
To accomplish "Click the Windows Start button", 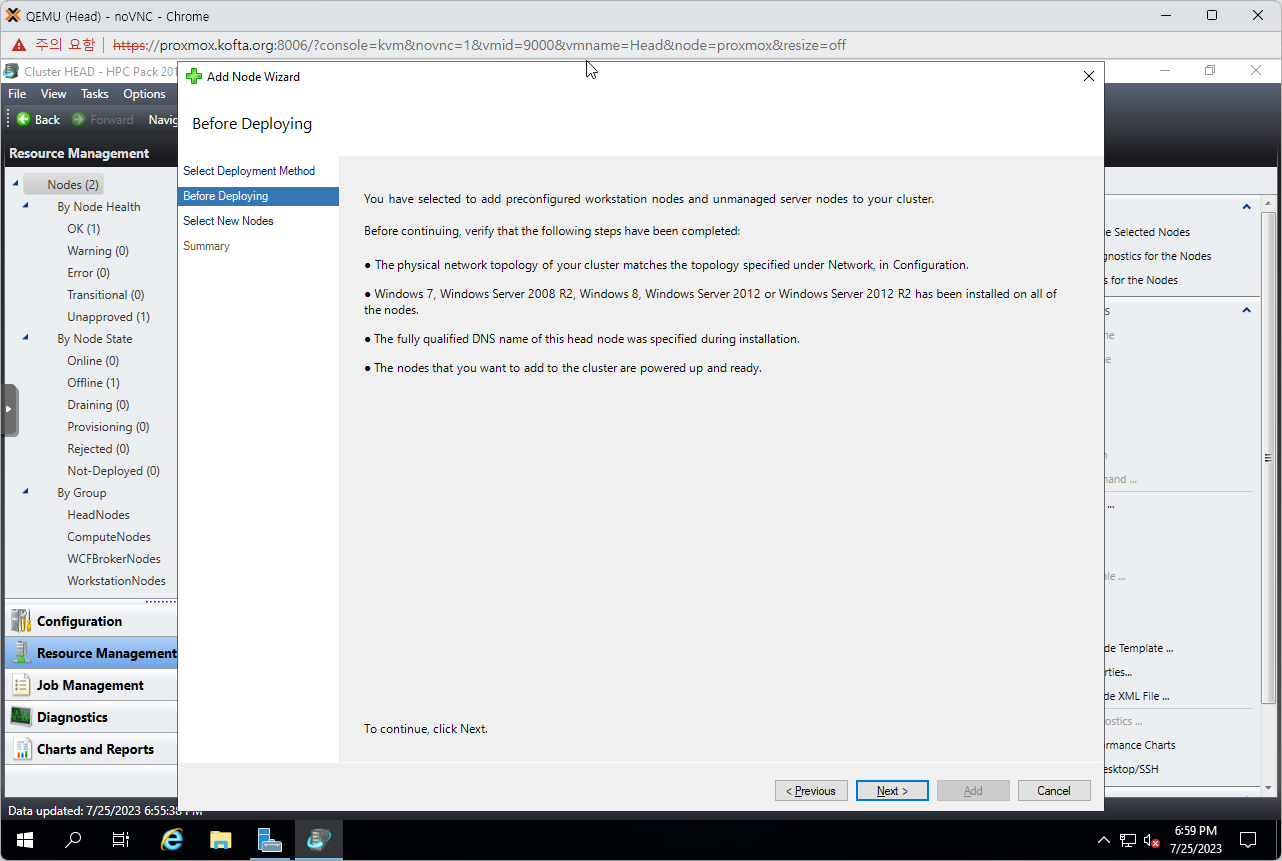I will [25, 840].
